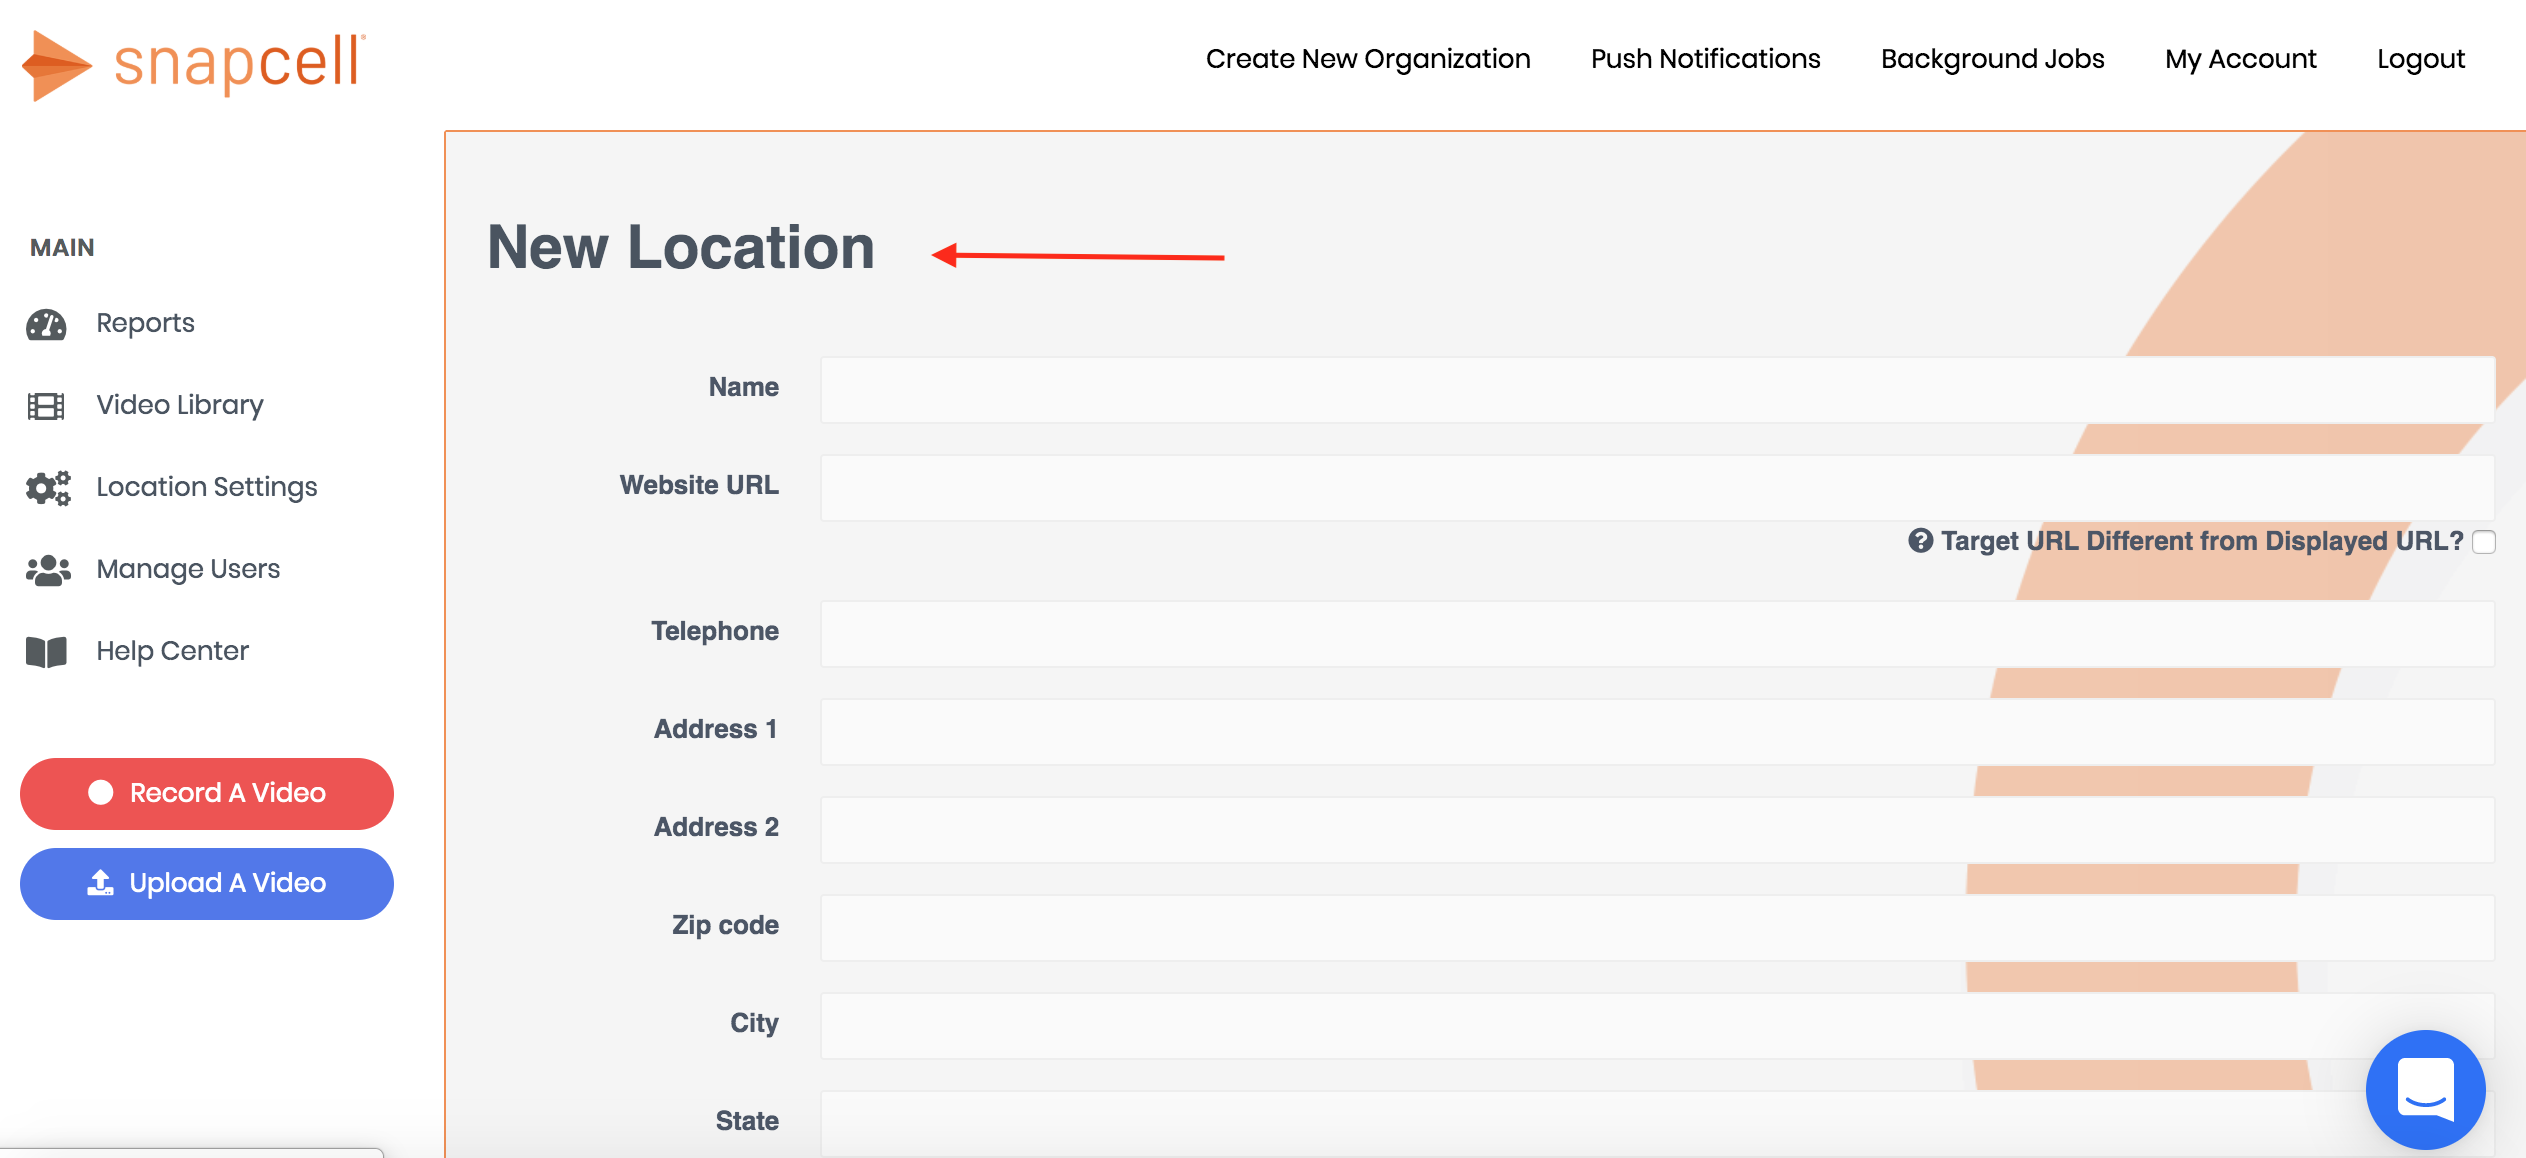The image size is (2526, 1158).
Task: View Background Jobs
Action: click(x=1992, y=58)
